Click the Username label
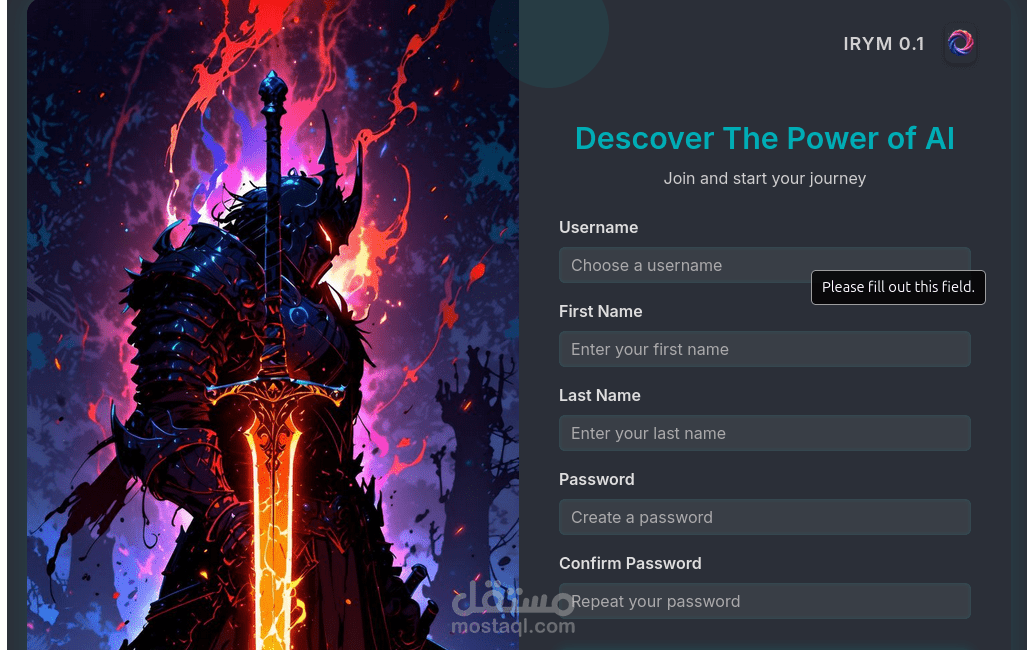The image size is (1027, 650). pos(598,227)
